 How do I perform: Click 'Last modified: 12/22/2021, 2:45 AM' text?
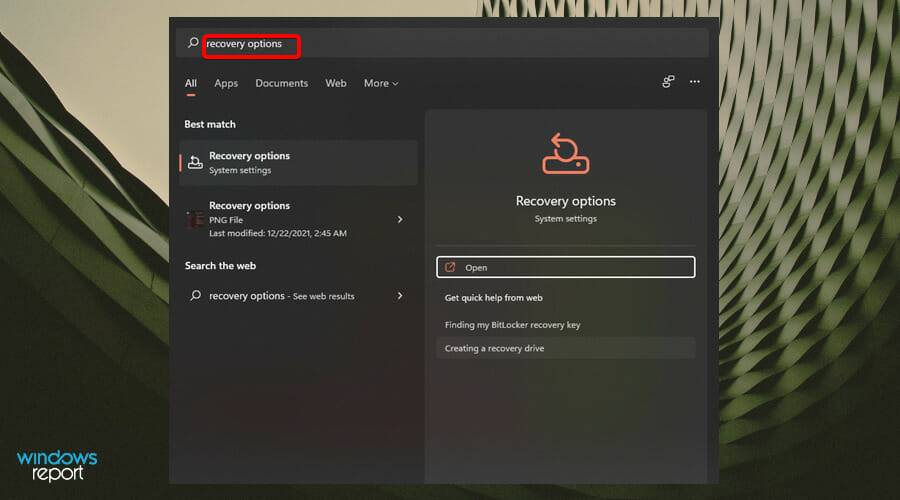[x=278, y=233]
